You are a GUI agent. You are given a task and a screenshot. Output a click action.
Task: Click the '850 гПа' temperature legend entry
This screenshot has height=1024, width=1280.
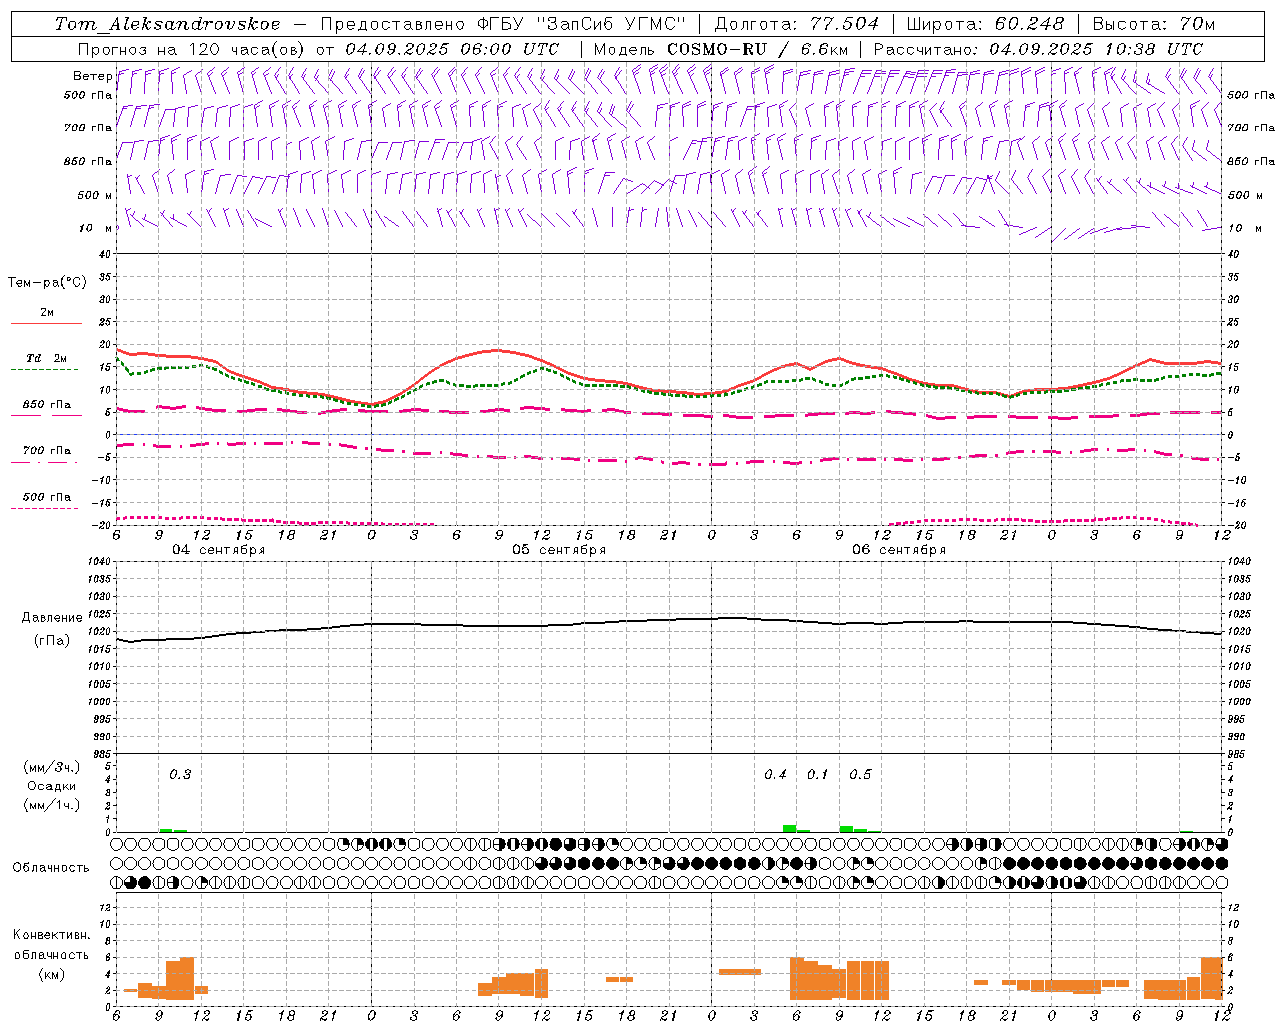[x=47, y=405]
